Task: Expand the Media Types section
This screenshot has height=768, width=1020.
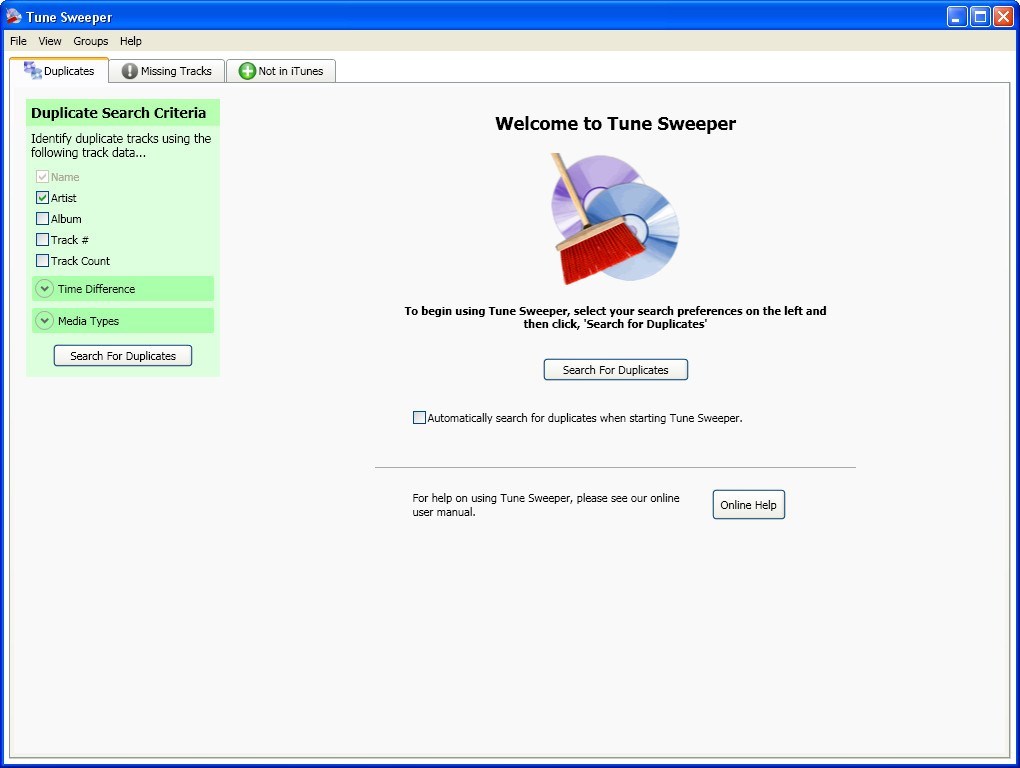Action: [44, 321]
